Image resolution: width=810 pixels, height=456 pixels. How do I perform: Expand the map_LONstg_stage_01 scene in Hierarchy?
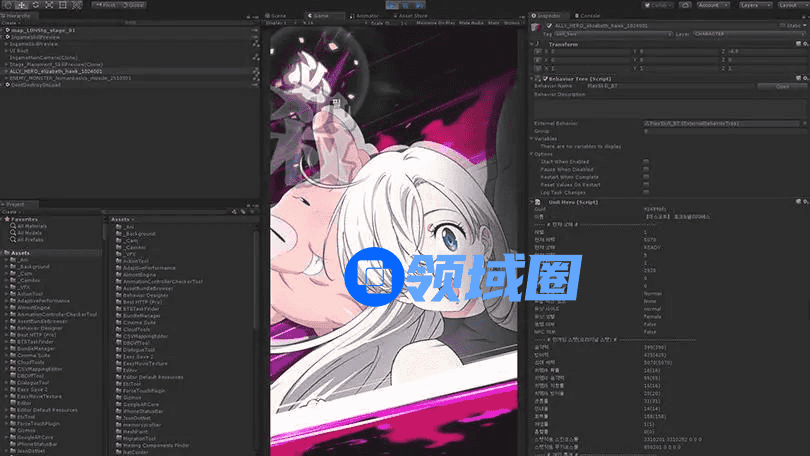tap(4, 29)
